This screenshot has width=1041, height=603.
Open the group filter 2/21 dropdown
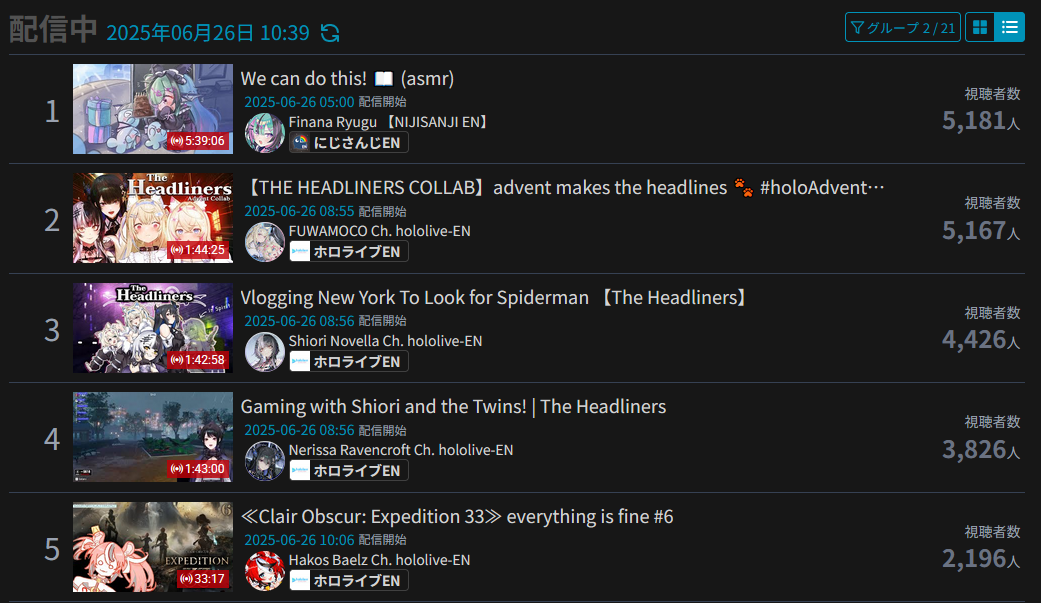click(902, 27)
